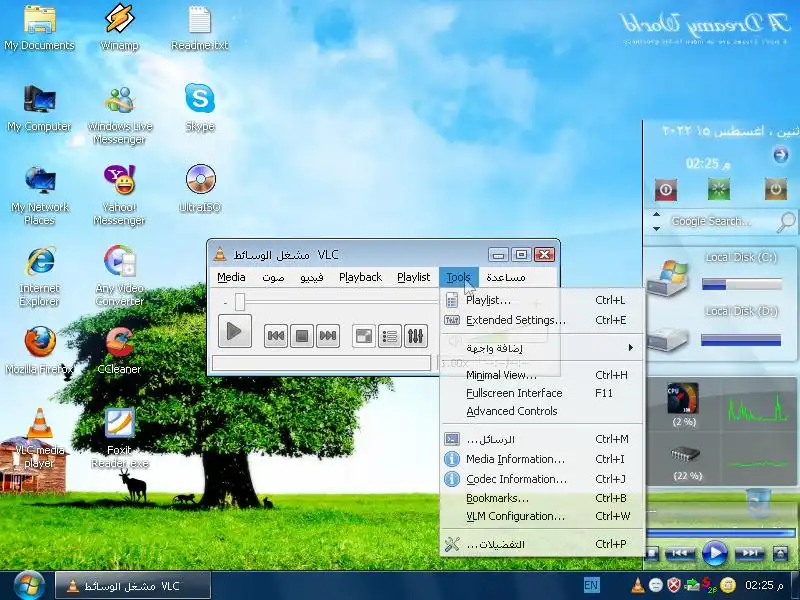Click the sidebar red power-off gadget button
The height and width of the screenshot is (600, 800).
[666, 189]
